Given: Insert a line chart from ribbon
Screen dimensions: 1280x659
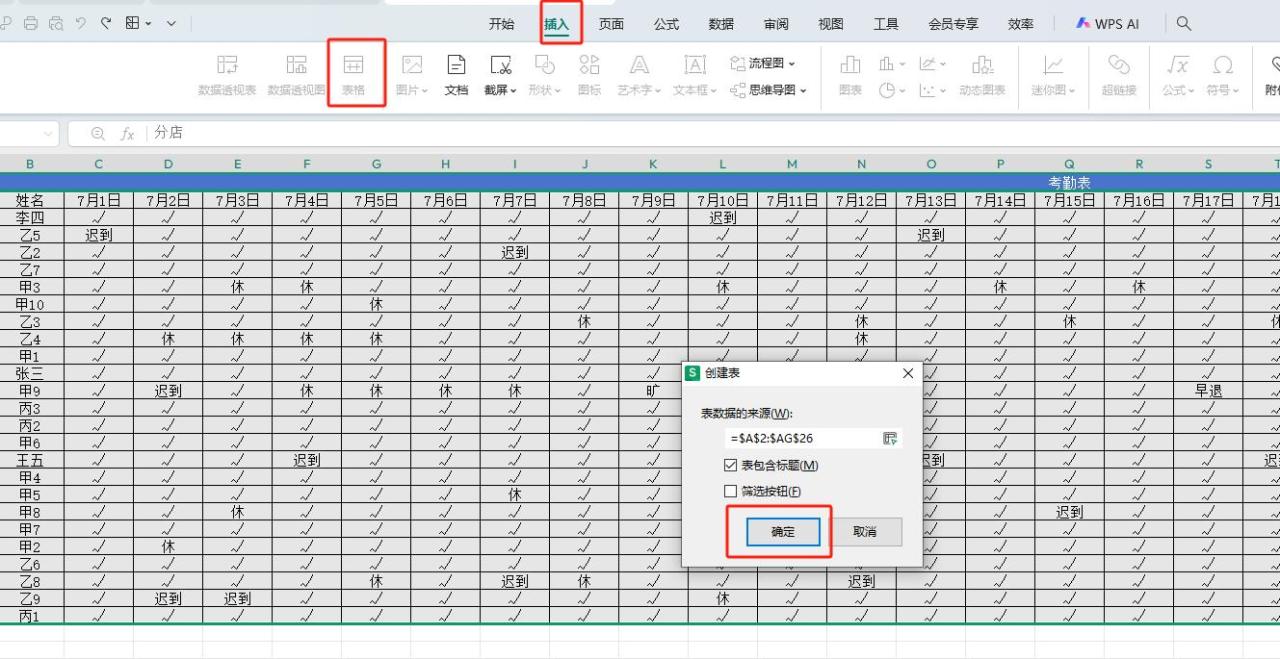Looking at the screenshot, I should [x=932, y=64].
